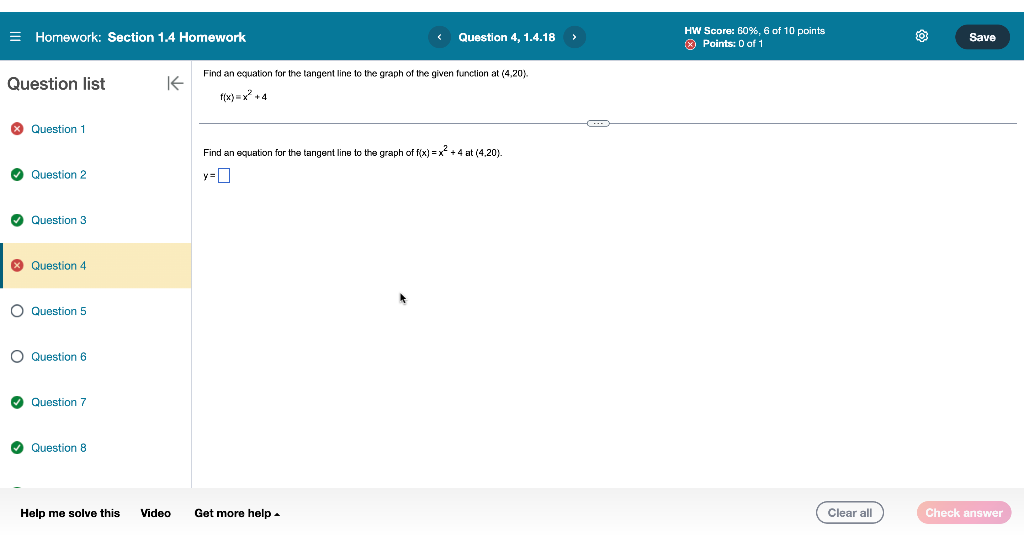Expand Get more help menu

coord(237,513)
